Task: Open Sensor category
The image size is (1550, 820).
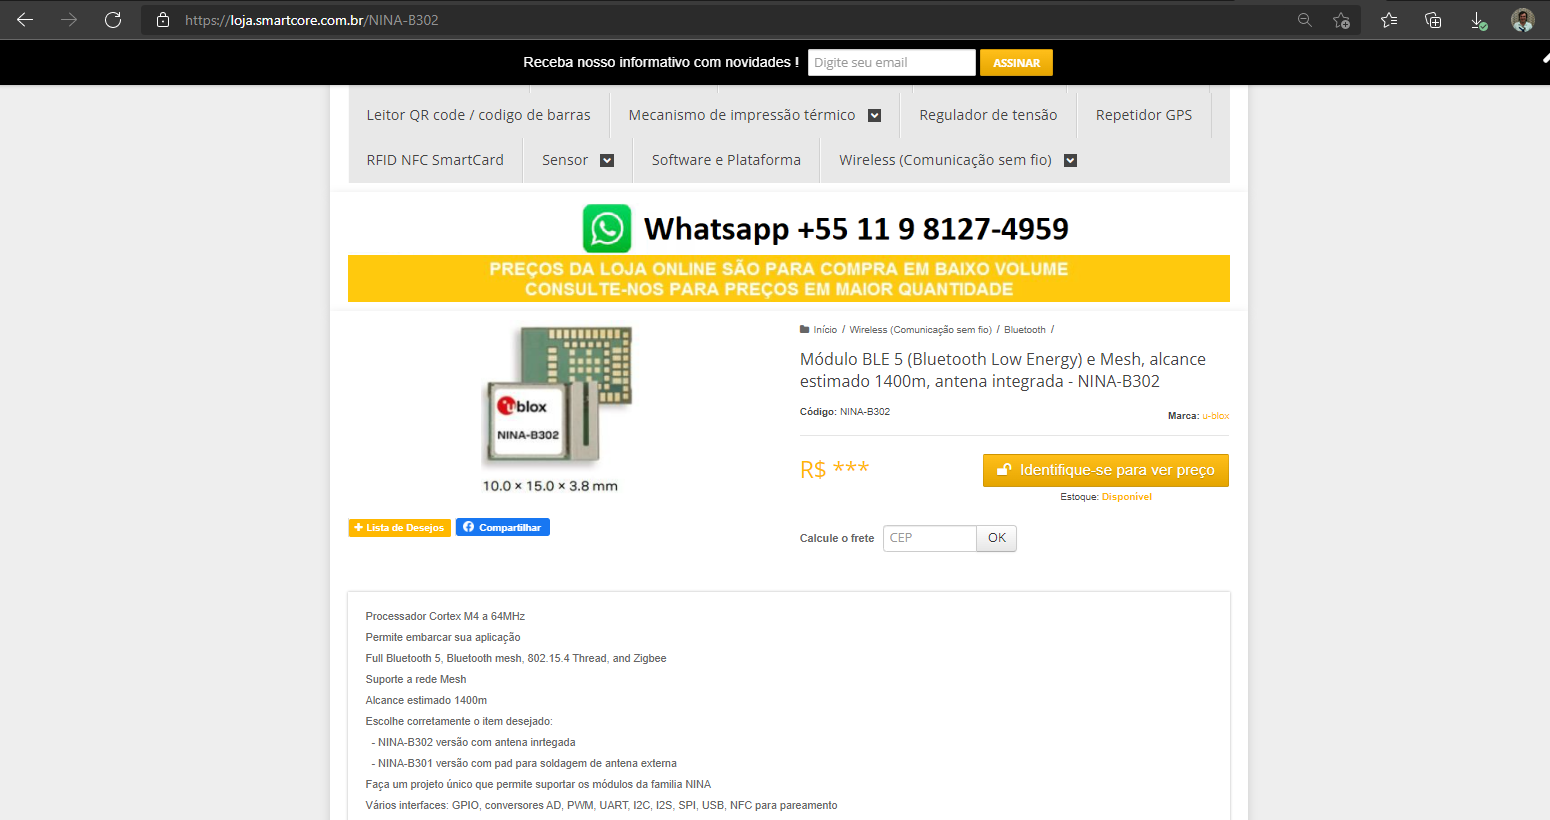Action: pos(565,160)
